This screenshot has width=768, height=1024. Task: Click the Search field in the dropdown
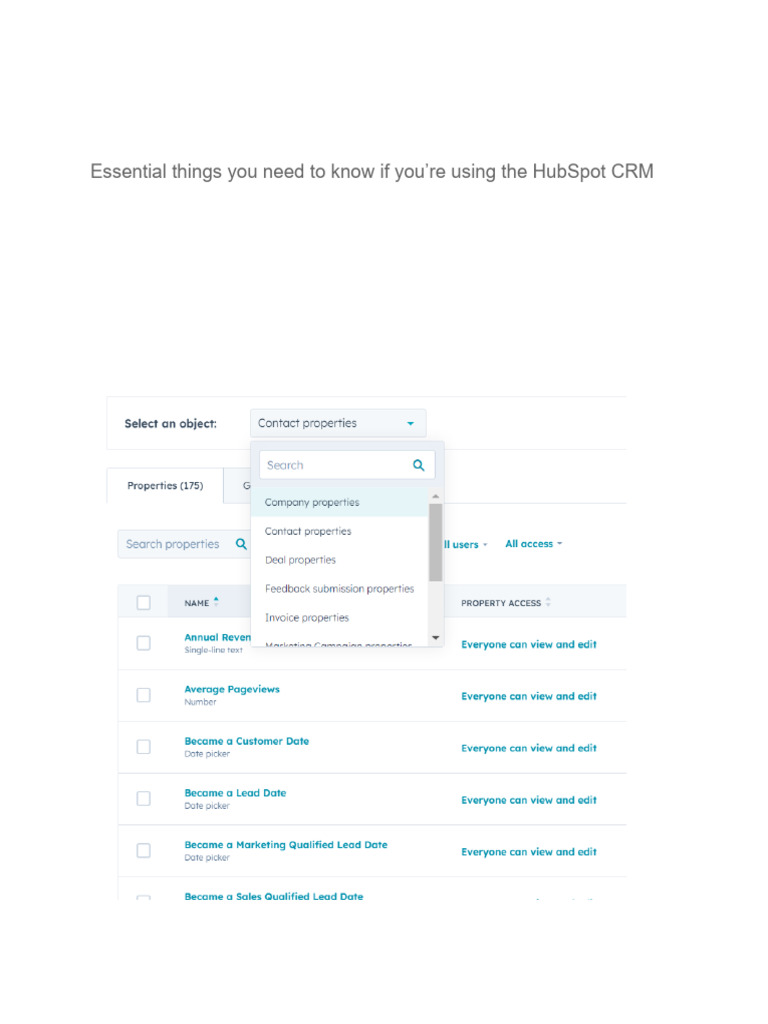335,465
